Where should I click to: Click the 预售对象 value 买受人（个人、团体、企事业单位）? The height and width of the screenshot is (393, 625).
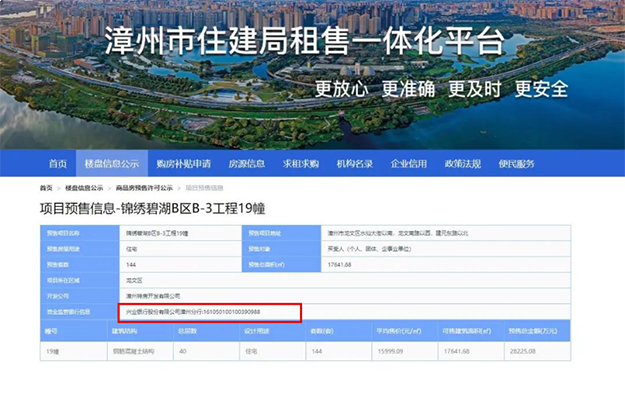click(369, 249)
